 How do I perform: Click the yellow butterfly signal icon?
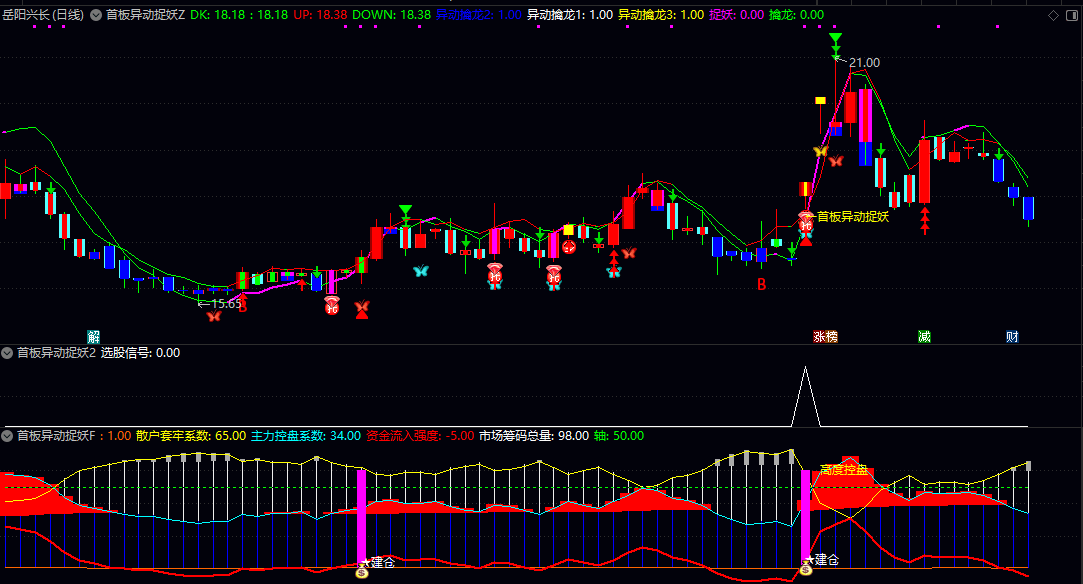pos(820,151)
